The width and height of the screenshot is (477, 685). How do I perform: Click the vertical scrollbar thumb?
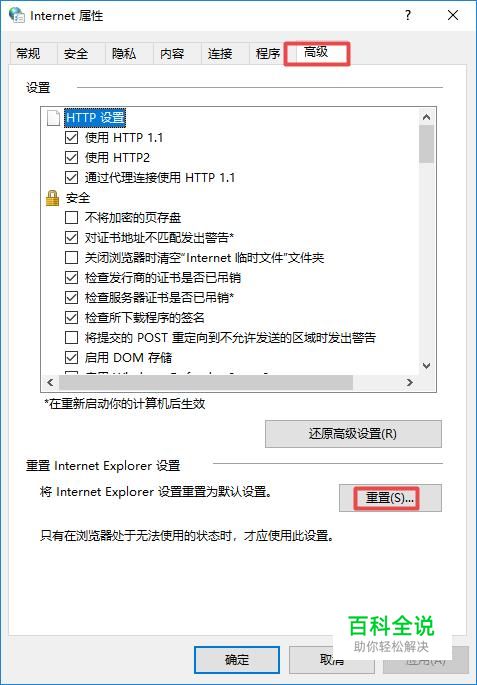(x=426, y=144)
